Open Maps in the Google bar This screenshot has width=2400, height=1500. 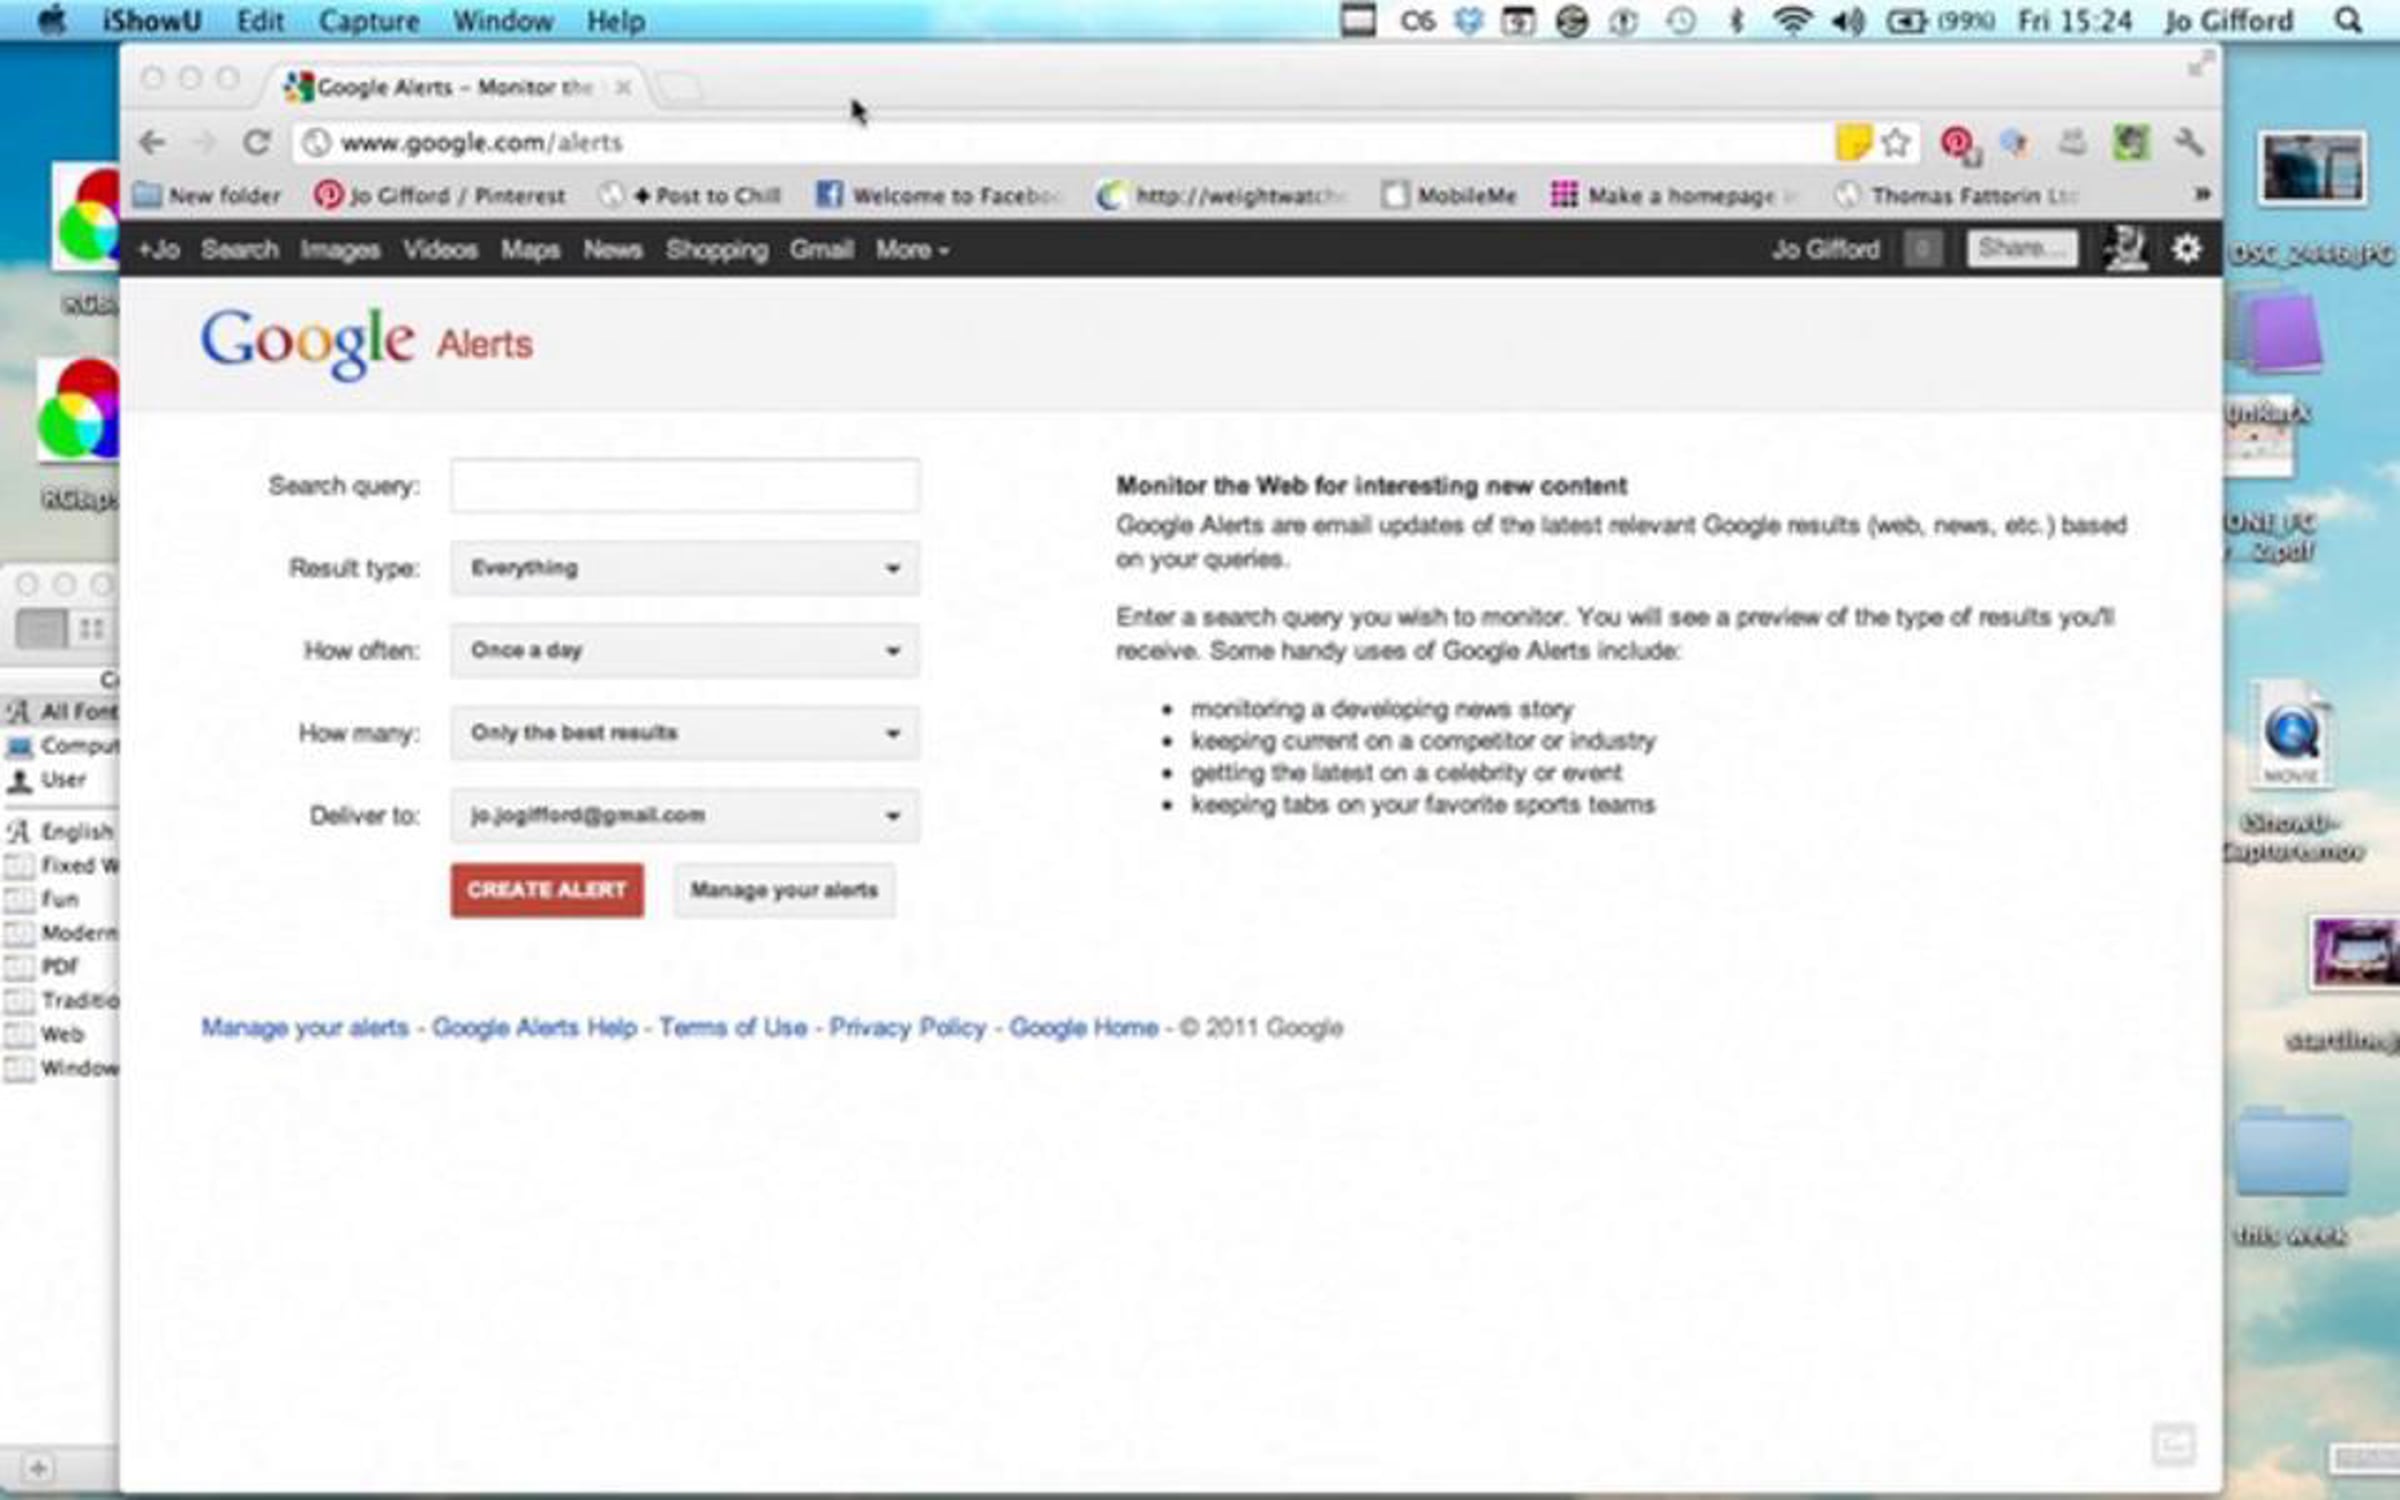[530, 249]
